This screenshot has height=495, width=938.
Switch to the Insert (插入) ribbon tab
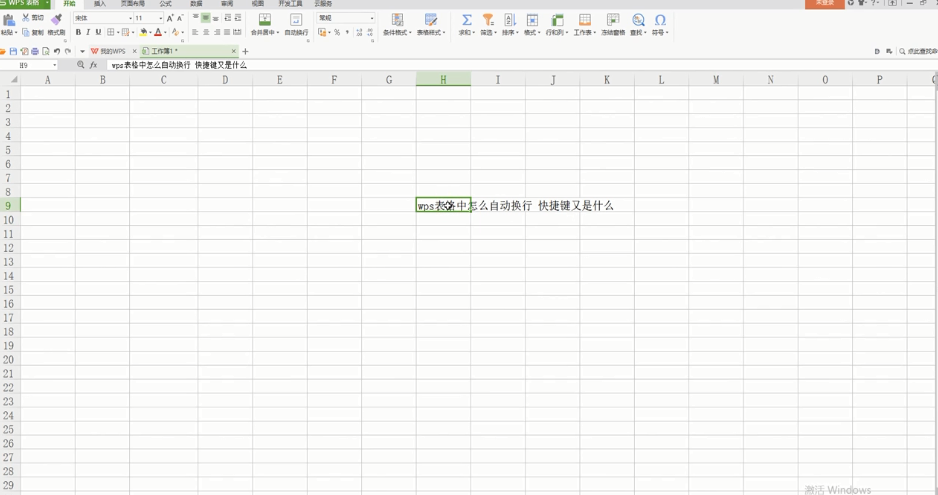click(x=99, y=4)
